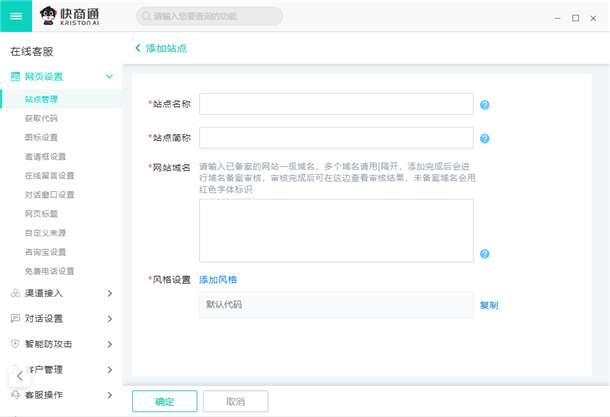Focus the 站点名称 input field
The image size is (610, 417).
click(336, 105)
